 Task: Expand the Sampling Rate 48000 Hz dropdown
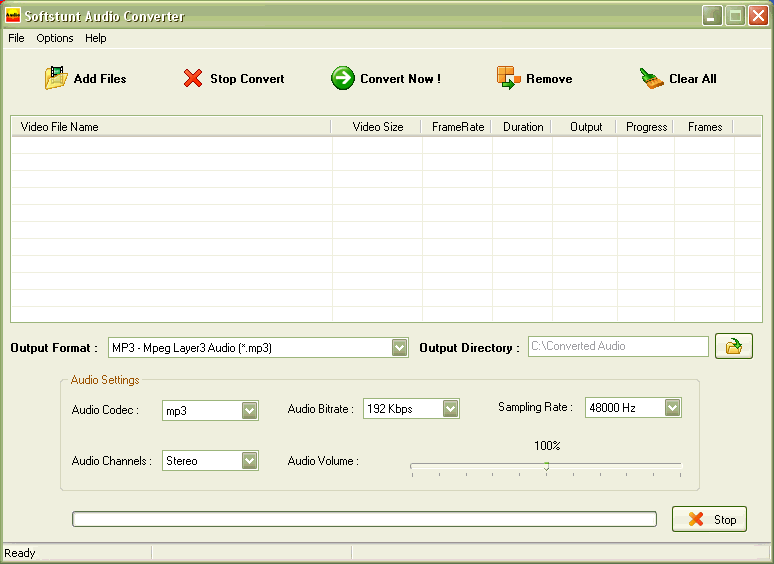pos(672,407)
